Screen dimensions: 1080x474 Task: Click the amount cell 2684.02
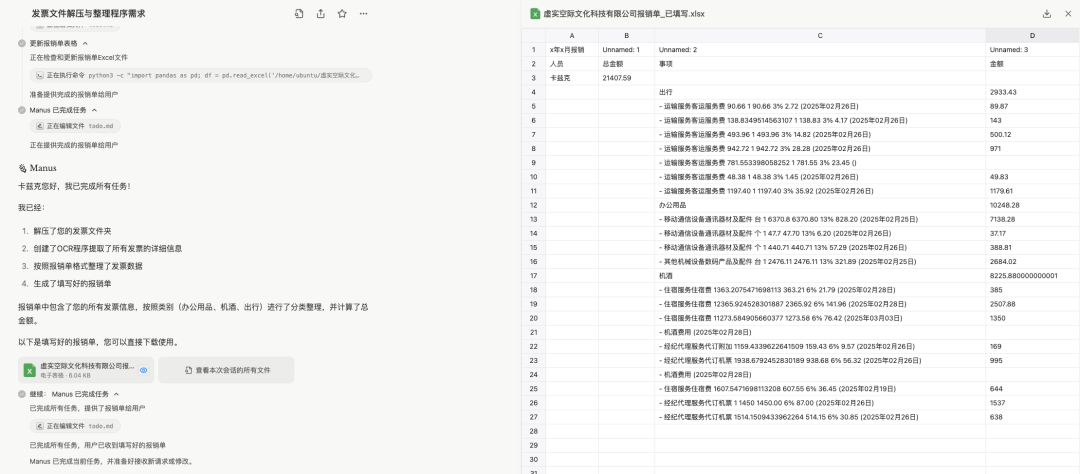pyautogui.click(x=1032, y=262)
